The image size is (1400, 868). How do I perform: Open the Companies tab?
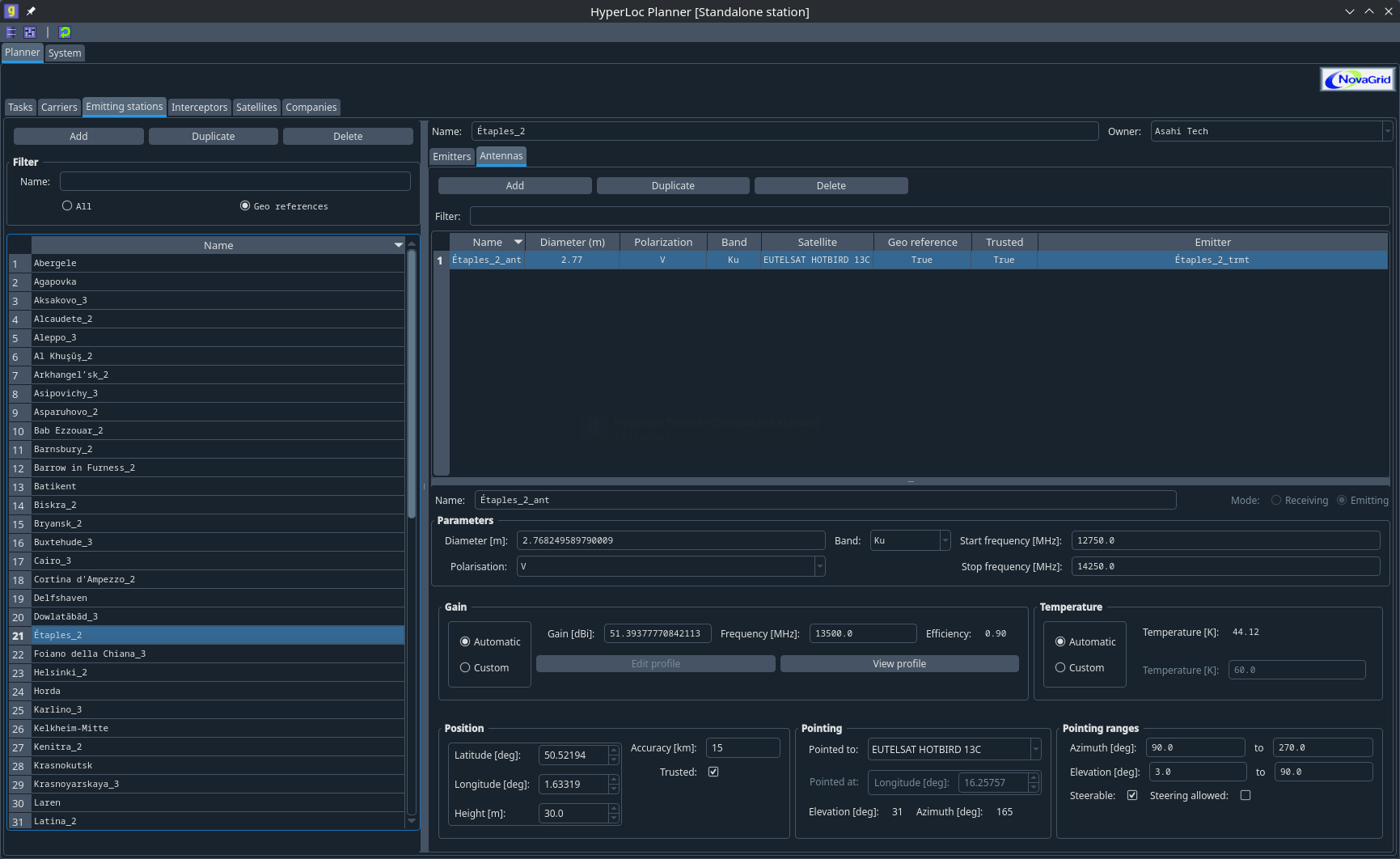[x=311, y=107]
